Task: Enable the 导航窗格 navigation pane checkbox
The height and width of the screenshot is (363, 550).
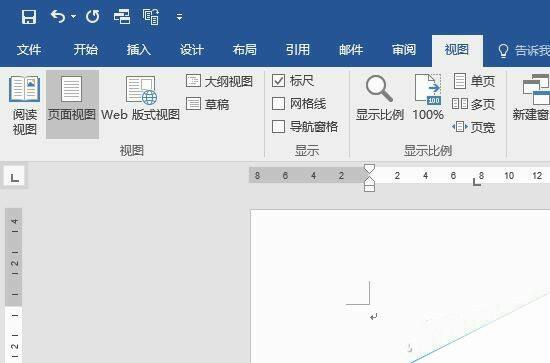Action: [x=279, y=127]
